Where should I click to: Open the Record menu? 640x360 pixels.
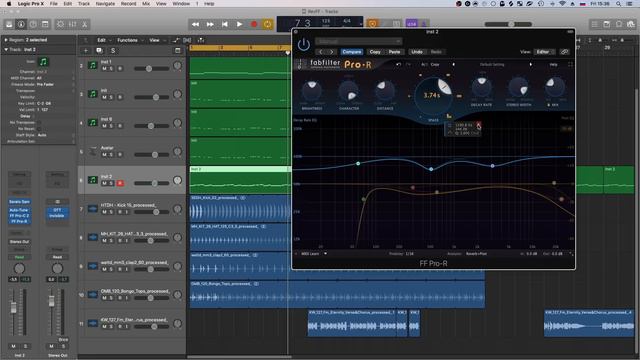click(x=129, y=4)
